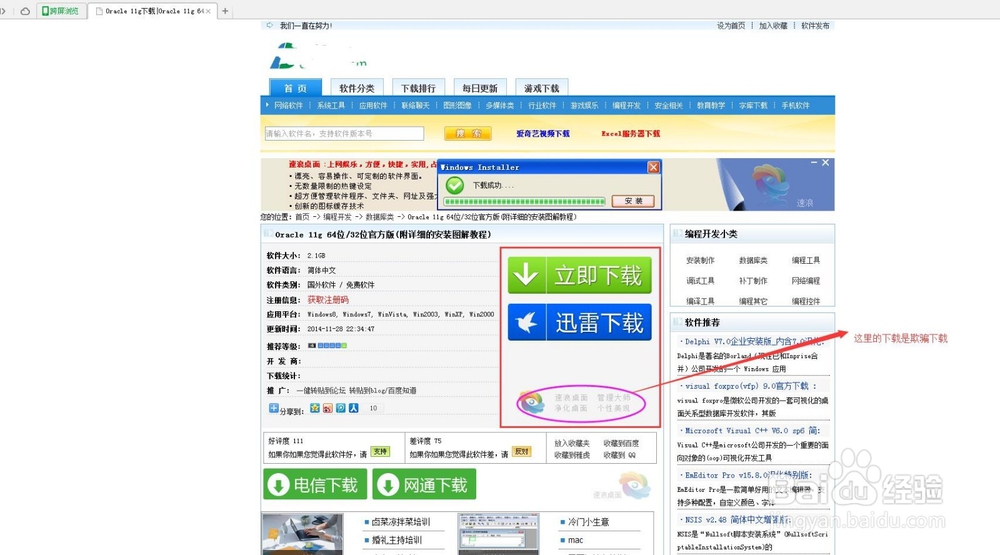Select 手机软件 in the blue category bar
1000x555 pixels.
coord(795,105)
